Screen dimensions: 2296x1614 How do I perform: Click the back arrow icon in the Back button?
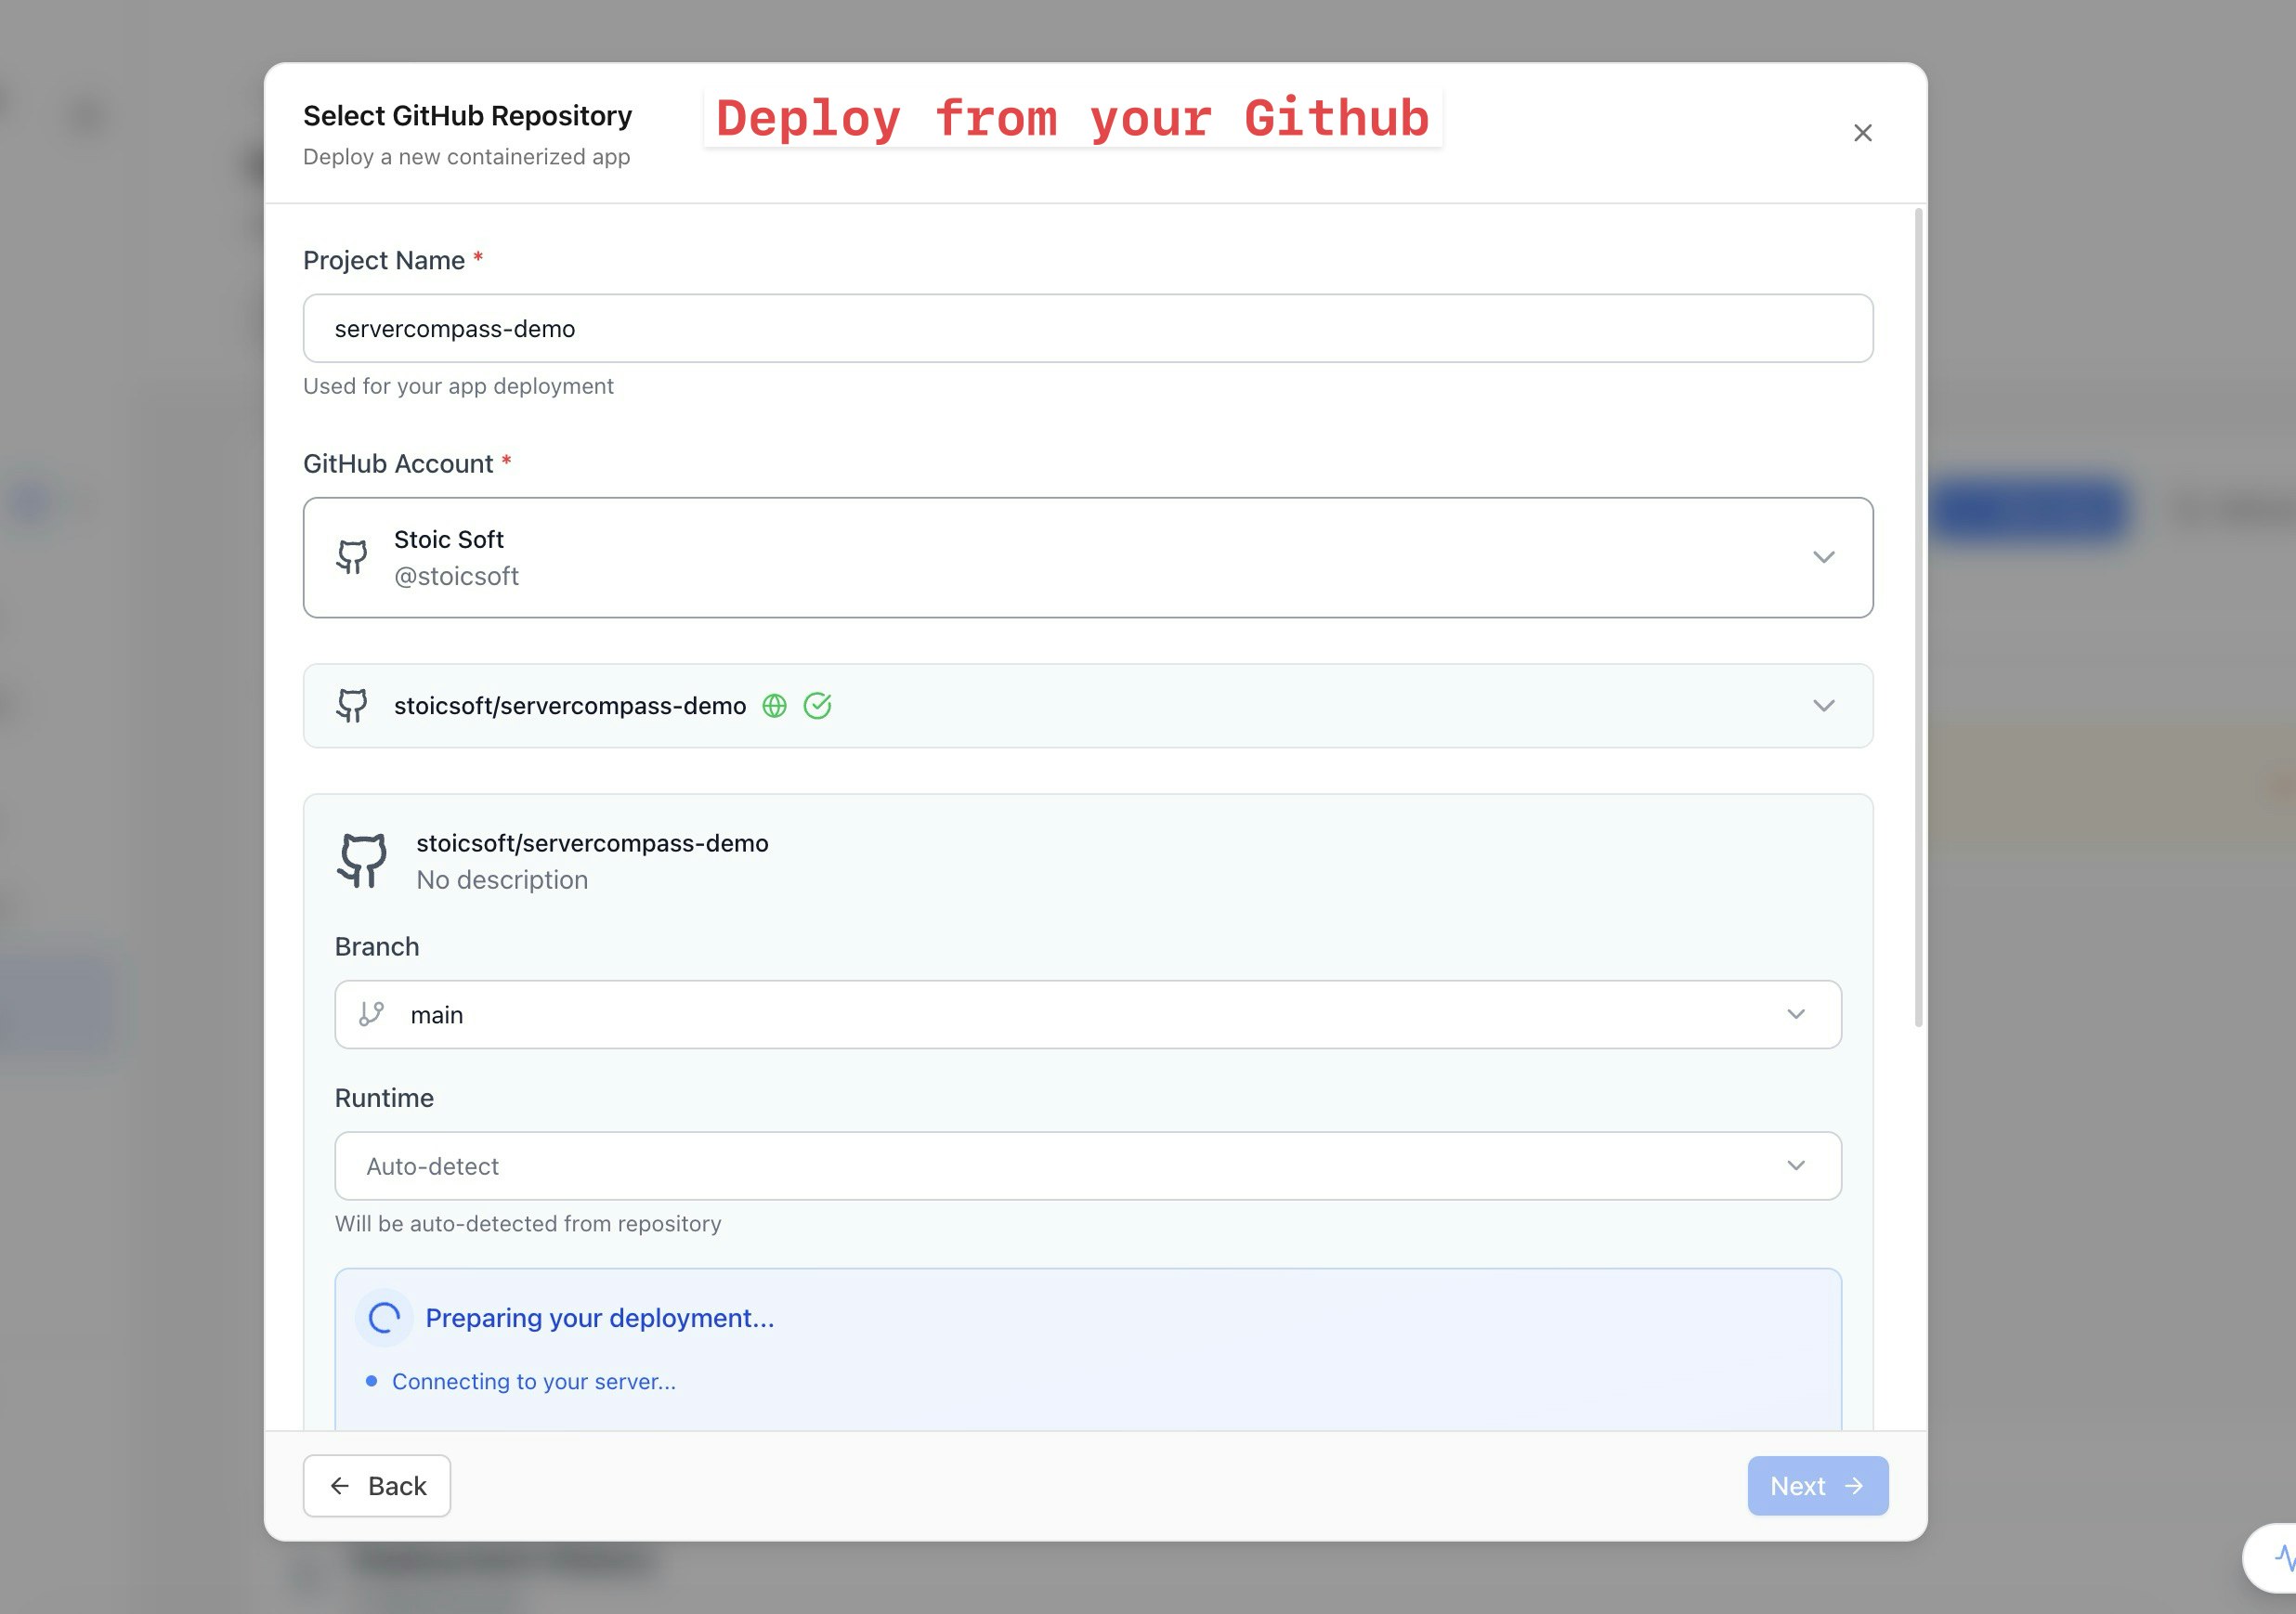(340, 1486)
